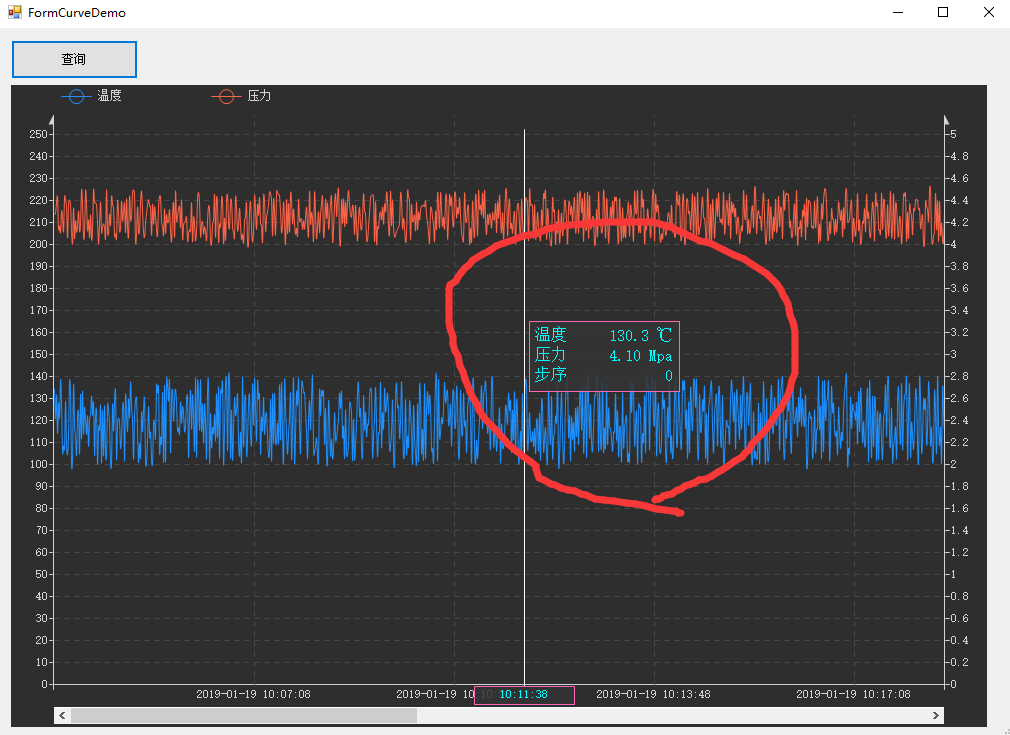This screenshot has height=735, width=1010.
Task: Click the right Y-axis top arrow marker
Action: pyautogui.click(x=946, y=120)
